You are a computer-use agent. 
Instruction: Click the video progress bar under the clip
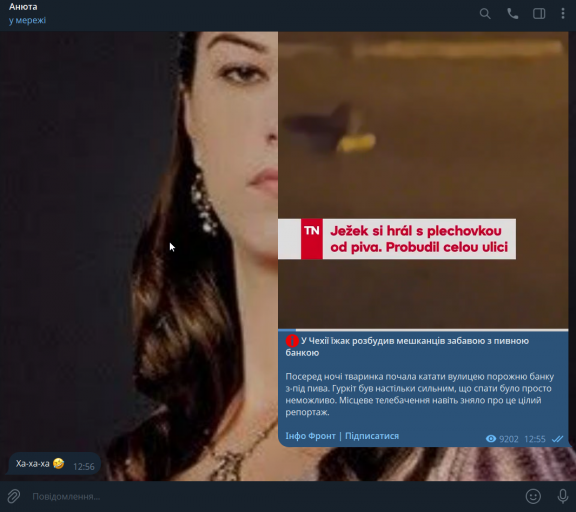(x=423, y=330)
